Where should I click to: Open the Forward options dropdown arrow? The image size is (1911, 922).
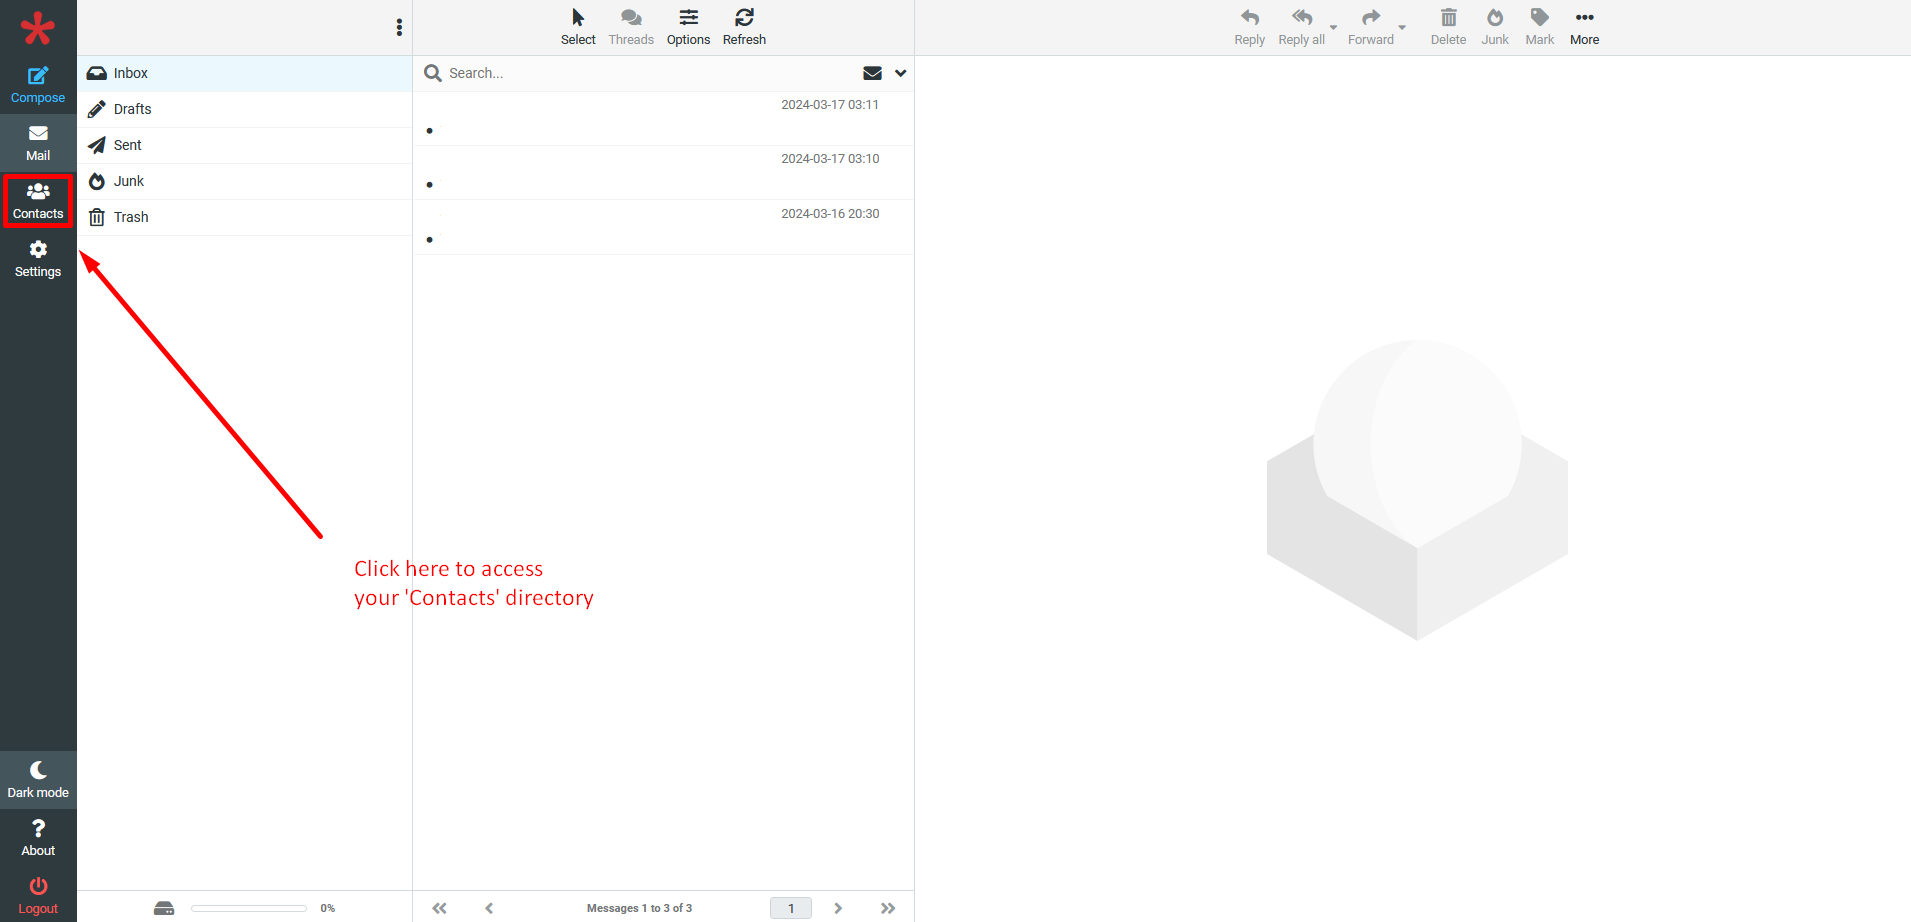pyautogui.click(x=1402, y=28)
